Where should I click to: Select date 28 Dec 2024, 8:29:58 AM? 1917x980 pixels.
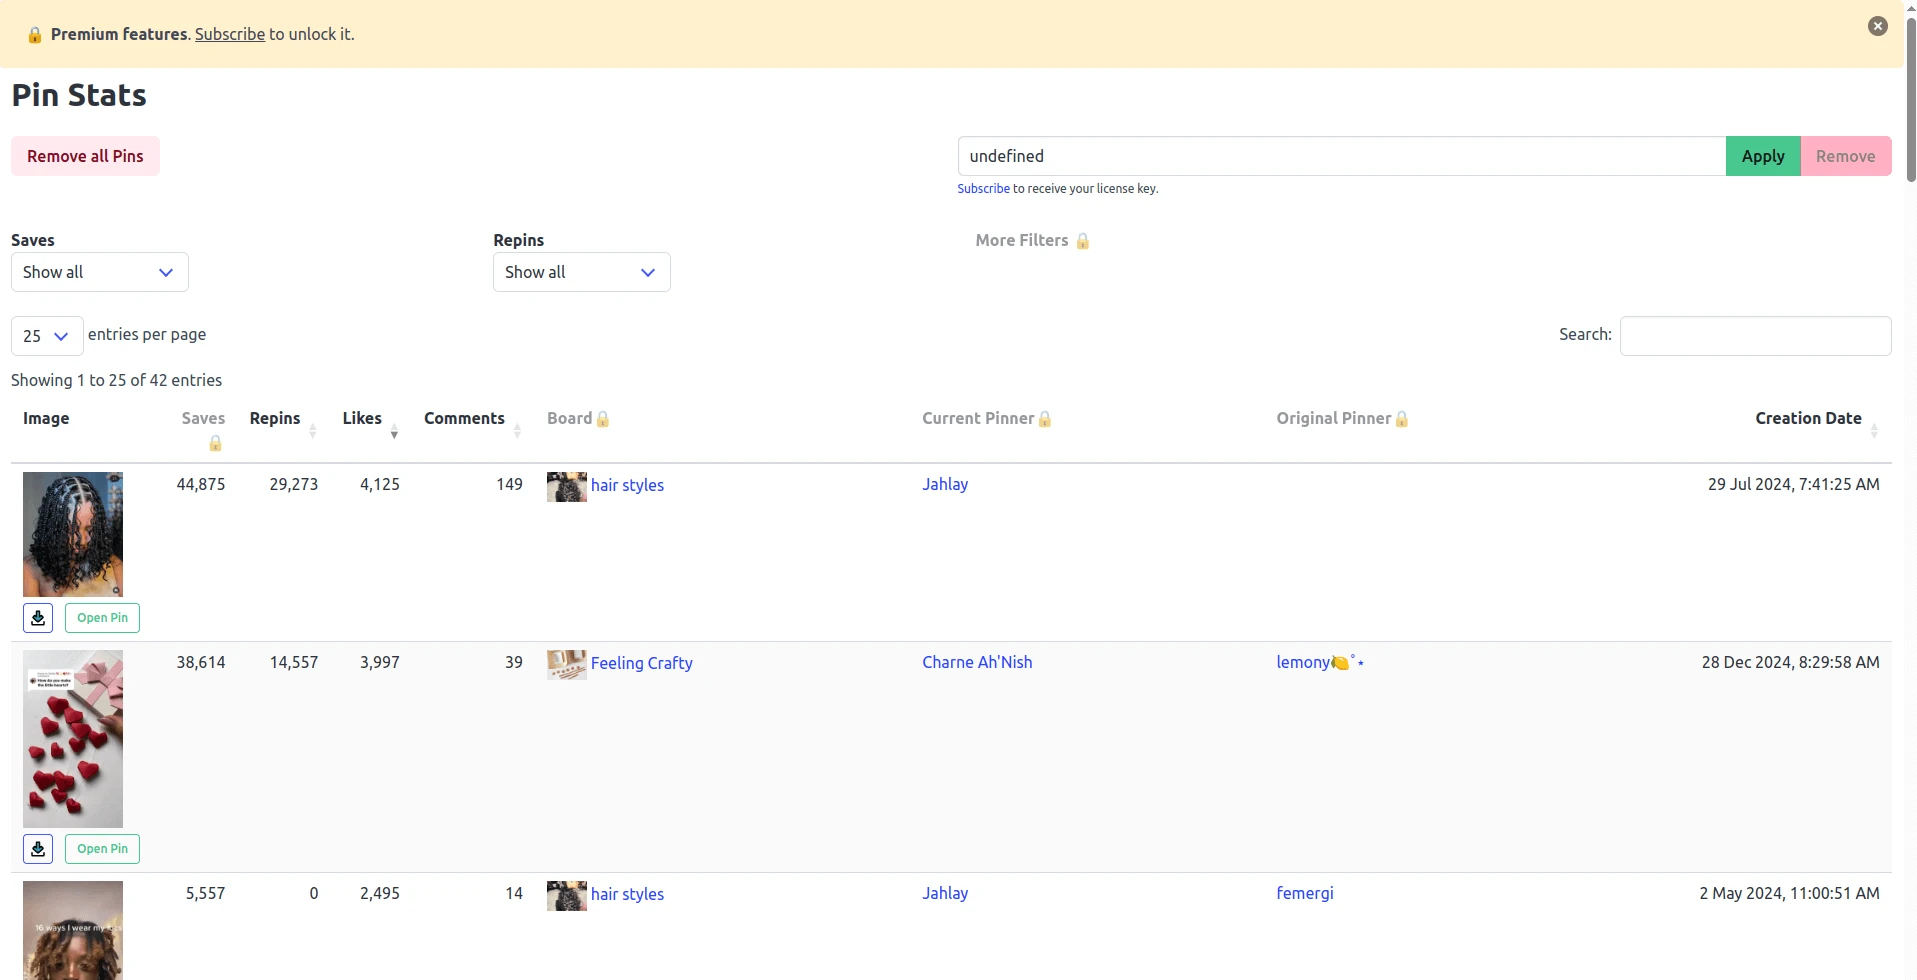(1791, 662)
